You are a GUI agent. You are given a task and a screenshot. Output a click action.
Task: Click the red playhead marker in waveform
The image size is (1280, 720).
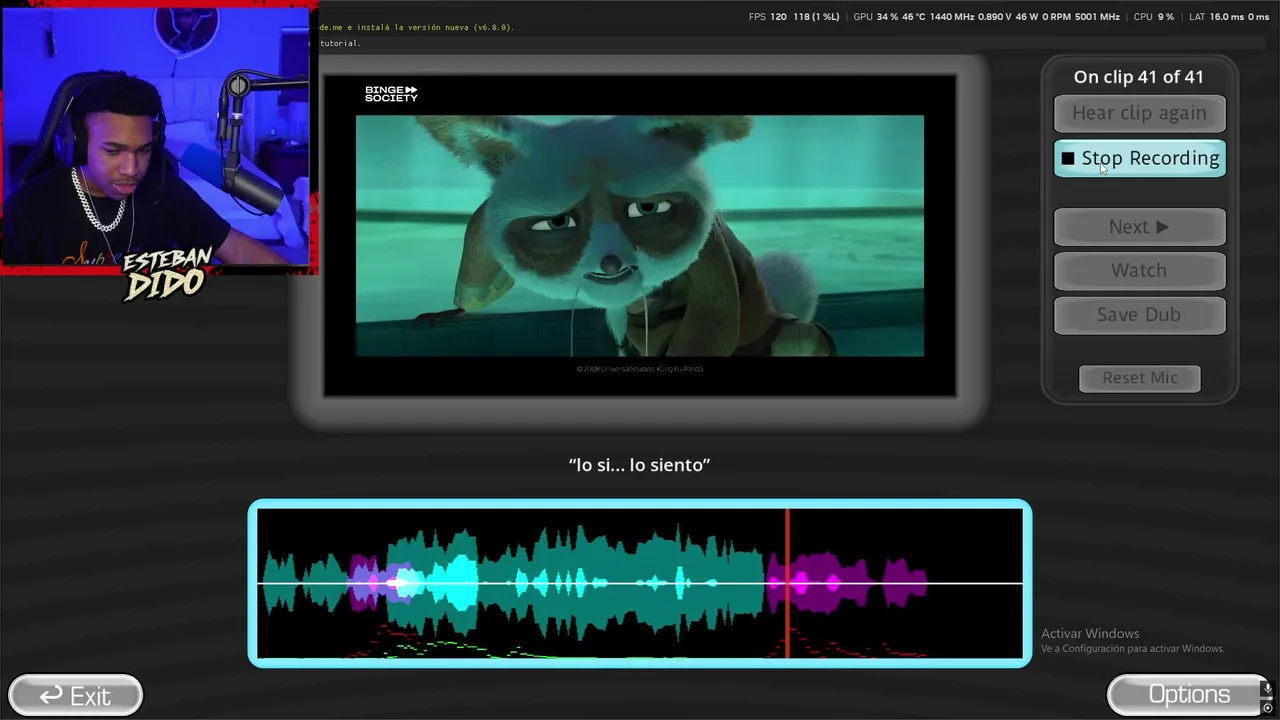point(787,583)
